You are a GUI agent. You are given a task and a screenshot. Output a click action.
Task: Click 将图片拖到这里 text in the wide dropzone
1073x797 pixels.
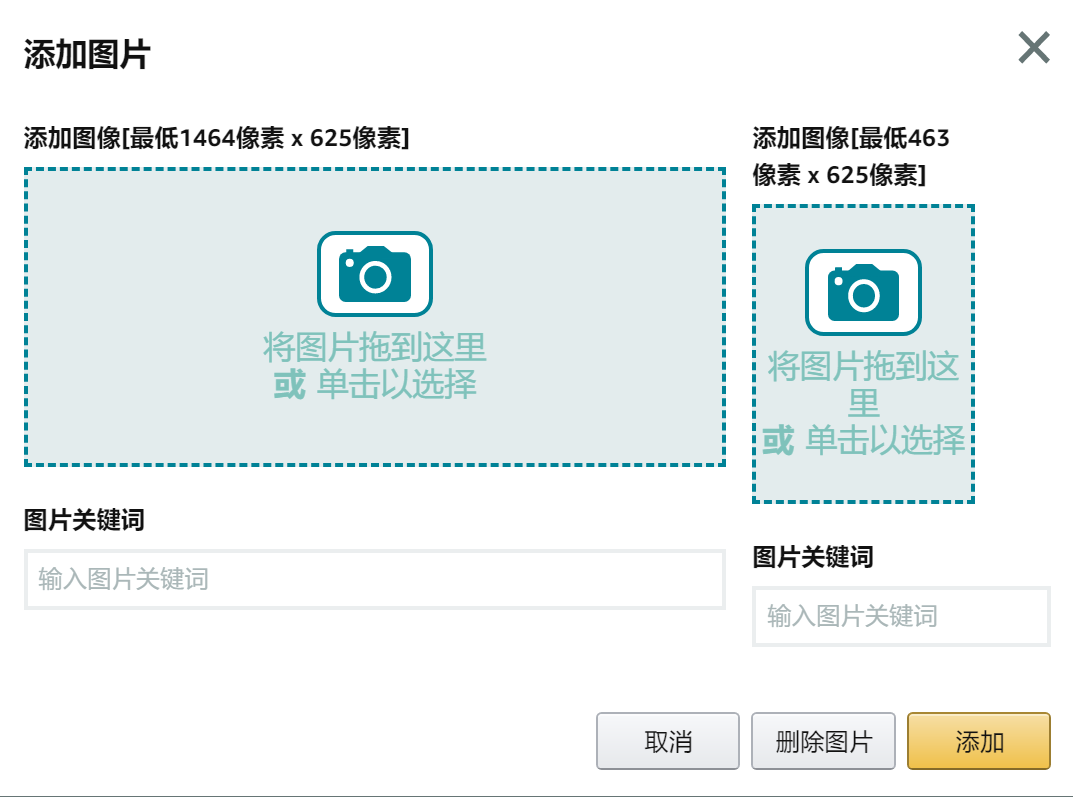click(x=375, y=348)
